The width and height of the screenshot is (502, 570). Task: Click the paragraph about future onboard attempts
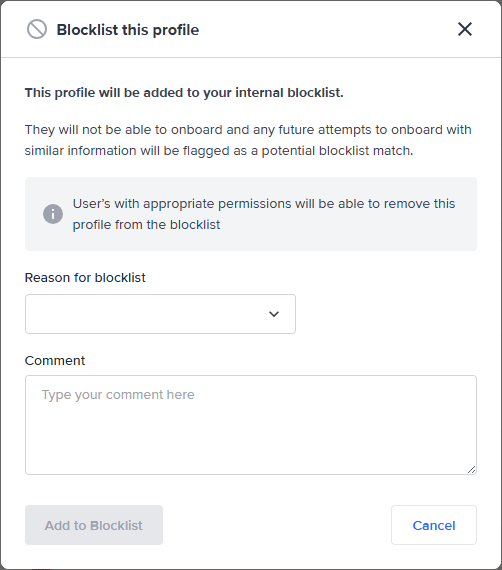point(248,140)
